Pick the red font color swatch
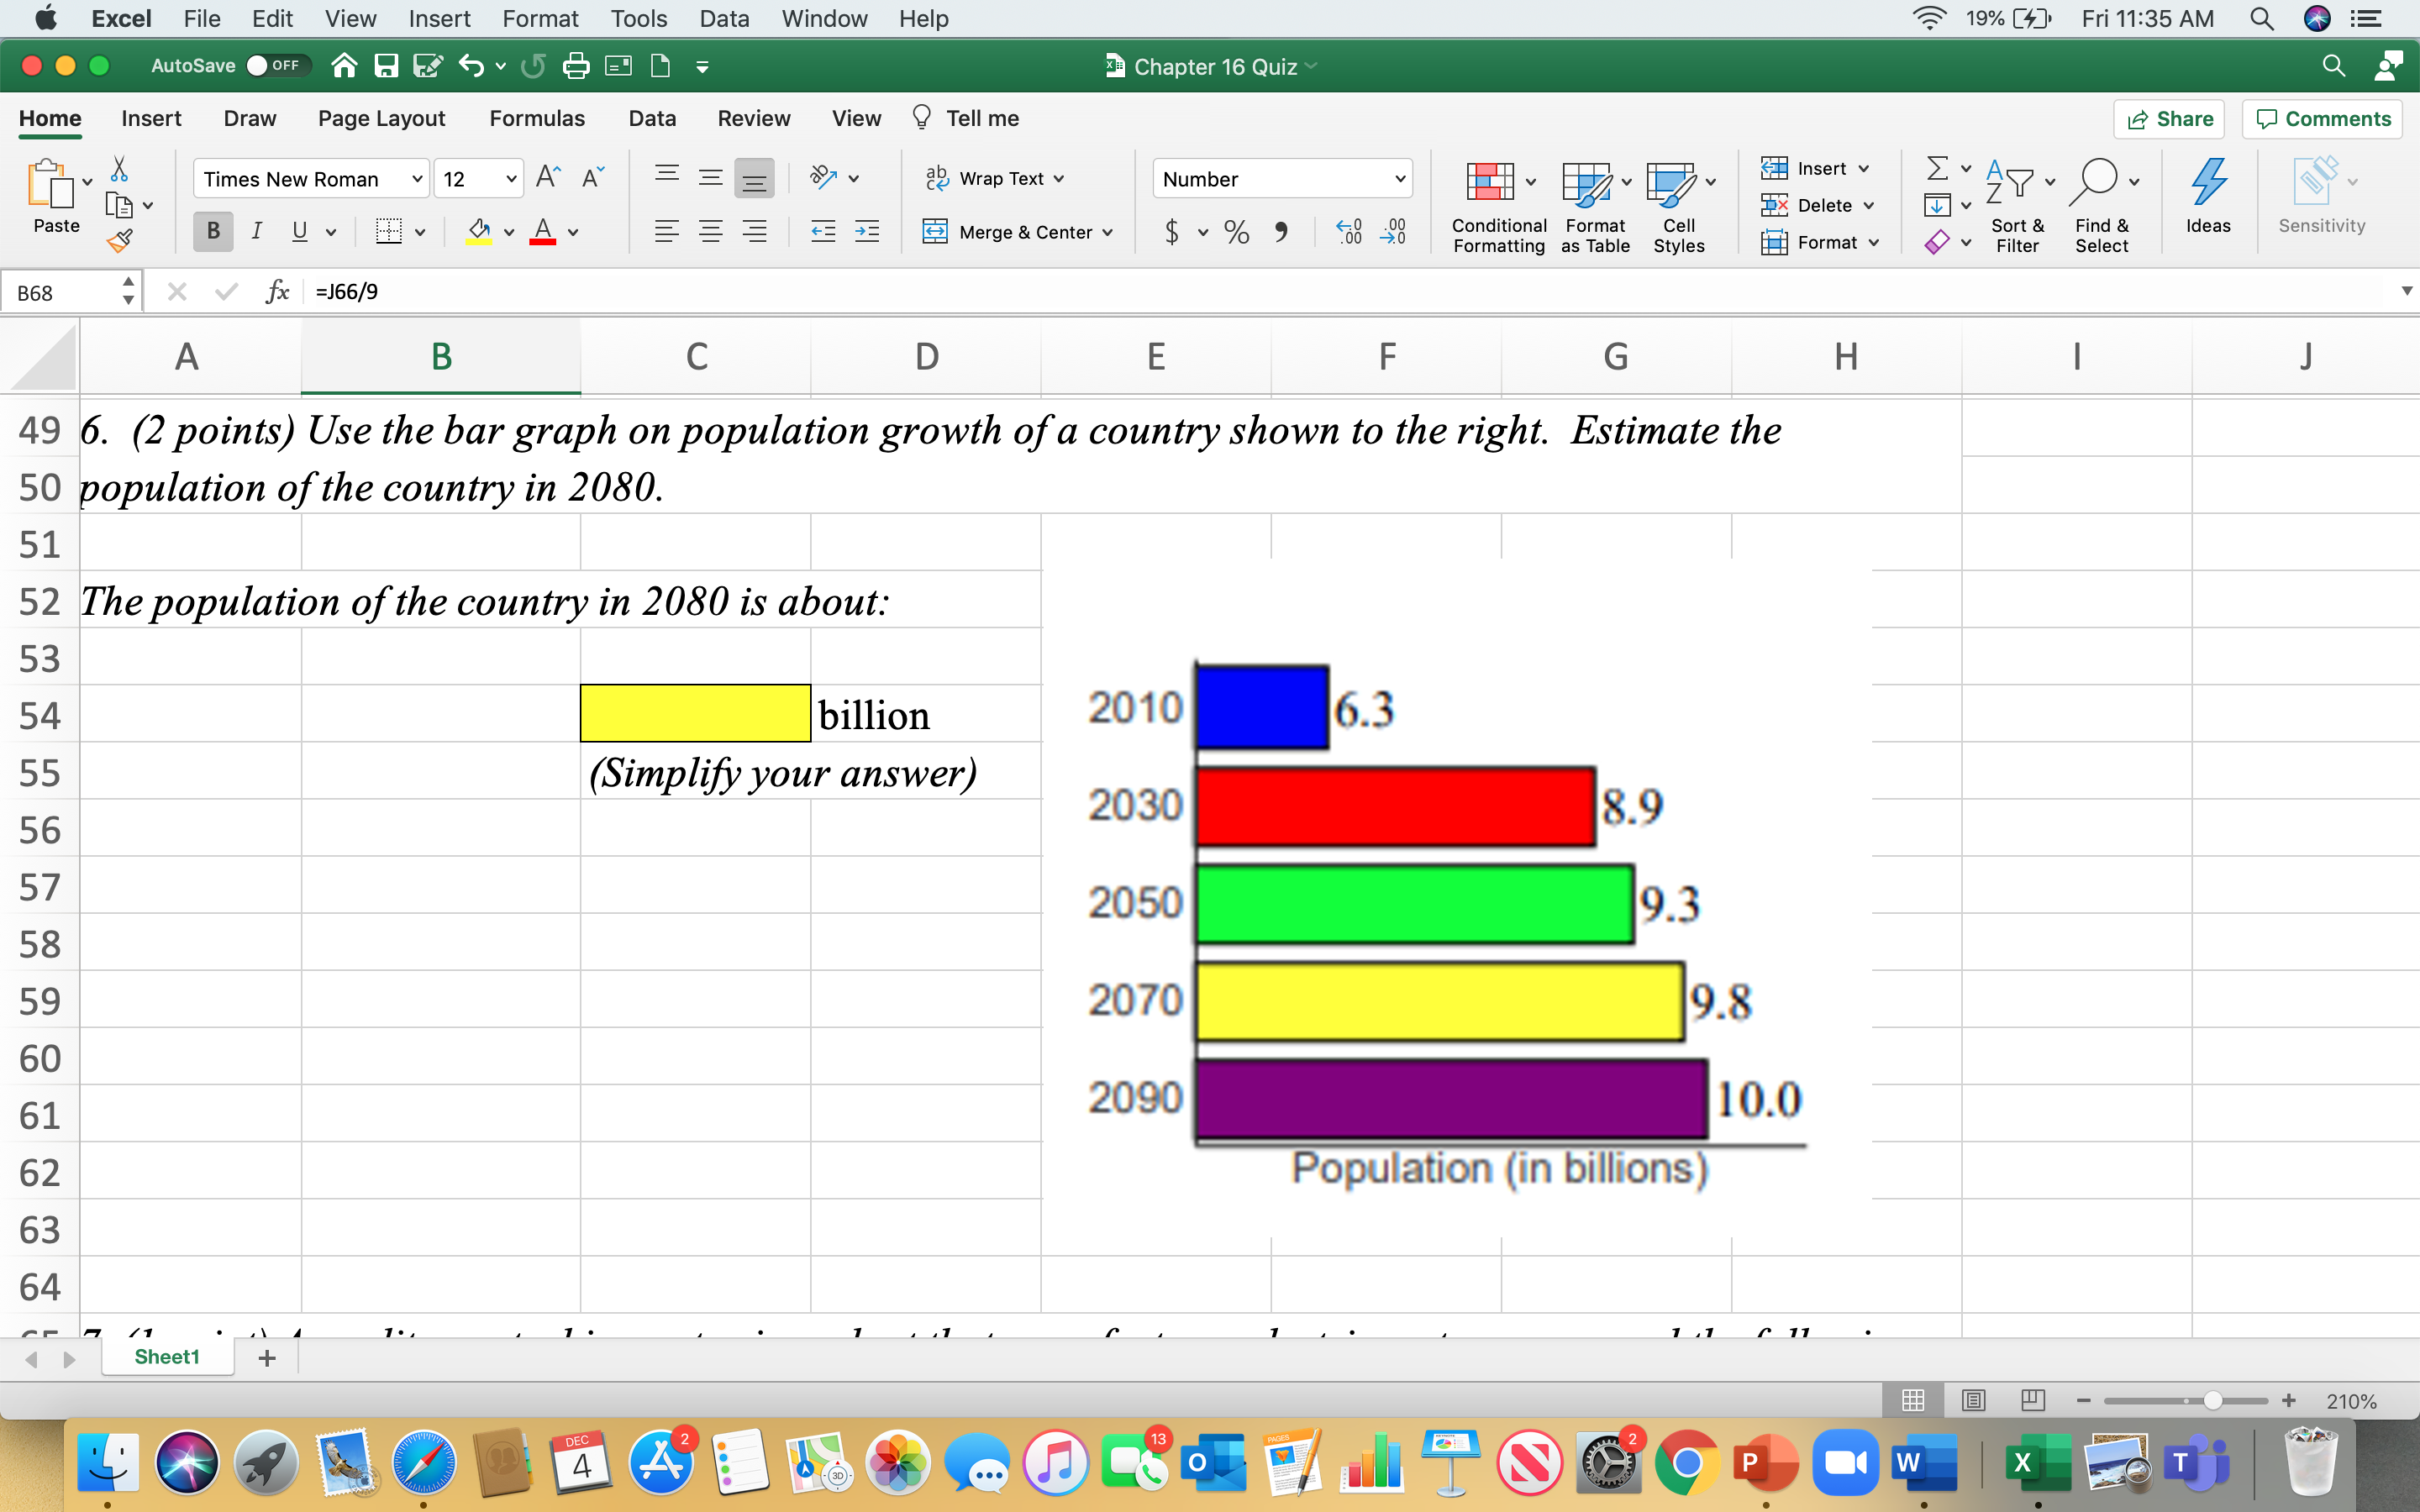The height and width of the screenshot is (1512, 2420). [x=543, y=240]
